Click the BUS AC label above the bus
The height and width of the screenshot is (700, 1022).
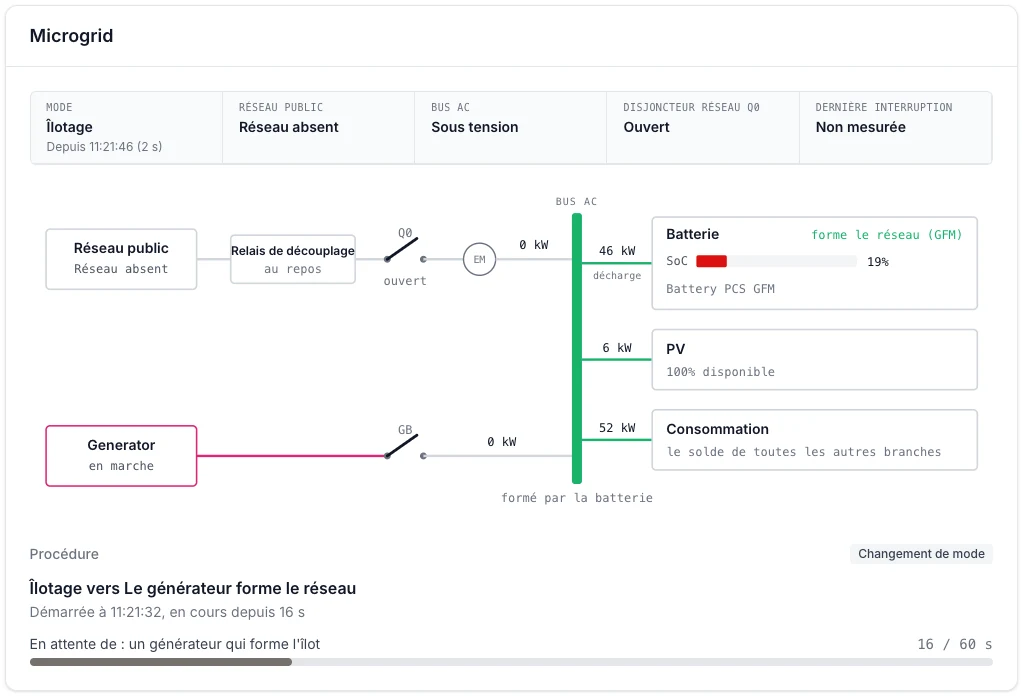(x=576, y=202)
